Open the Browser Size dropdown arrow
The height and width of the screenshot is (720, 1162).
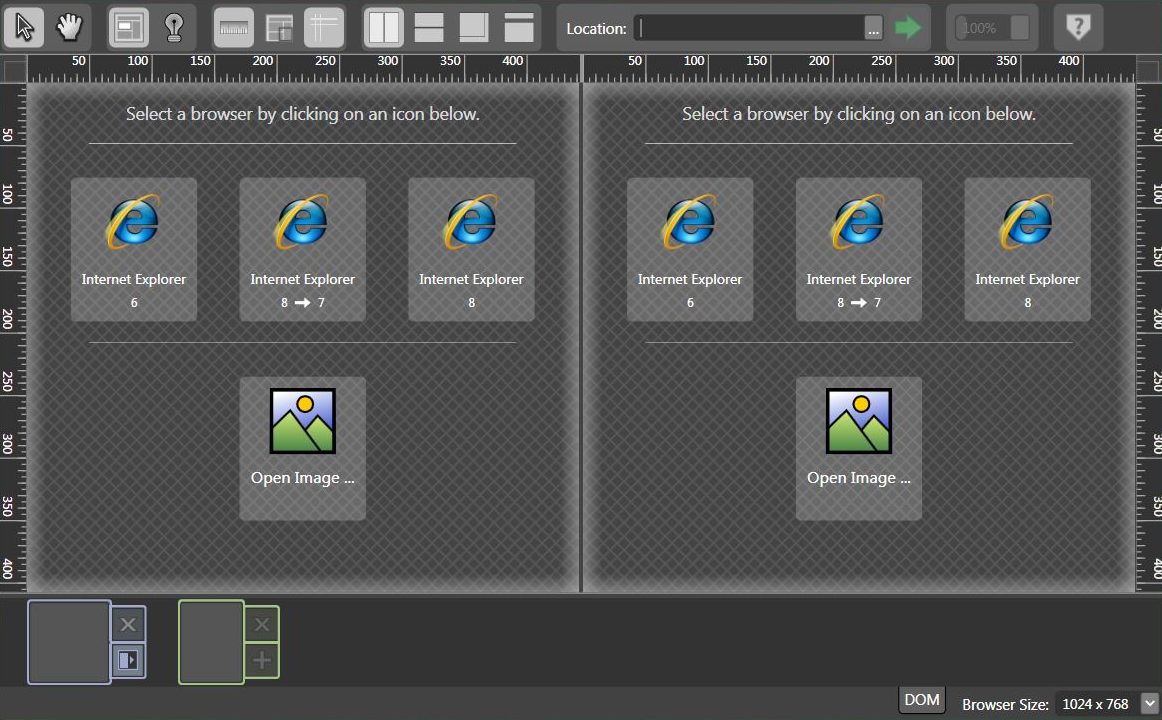[1149, 704]
